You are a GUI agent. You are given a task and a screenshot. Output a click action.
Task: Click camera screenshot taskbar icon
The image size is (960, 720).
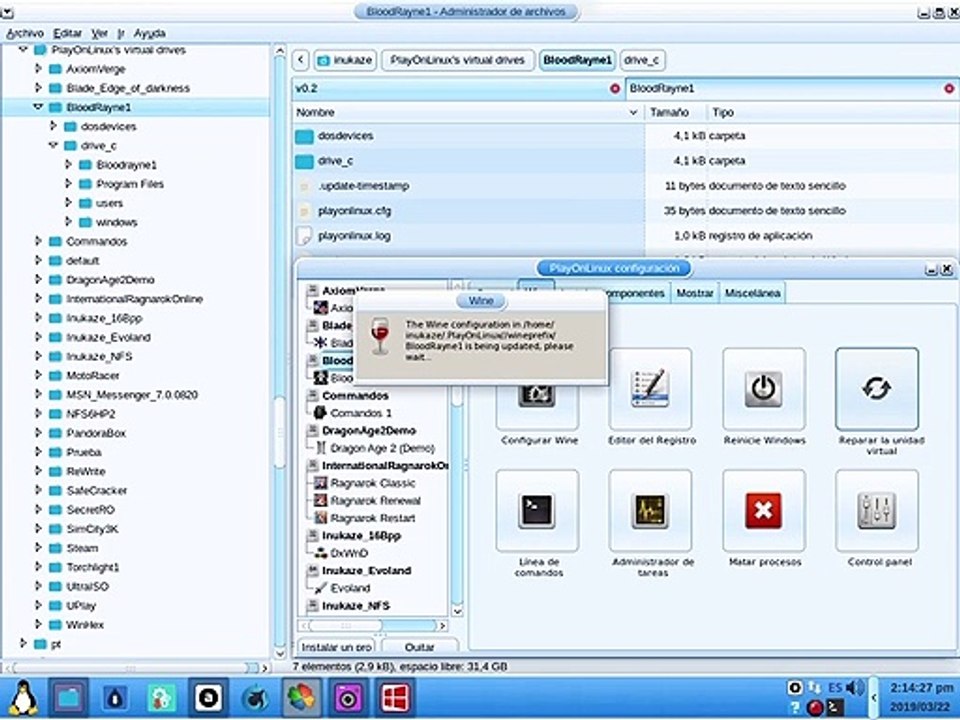(x=348, y=698)
